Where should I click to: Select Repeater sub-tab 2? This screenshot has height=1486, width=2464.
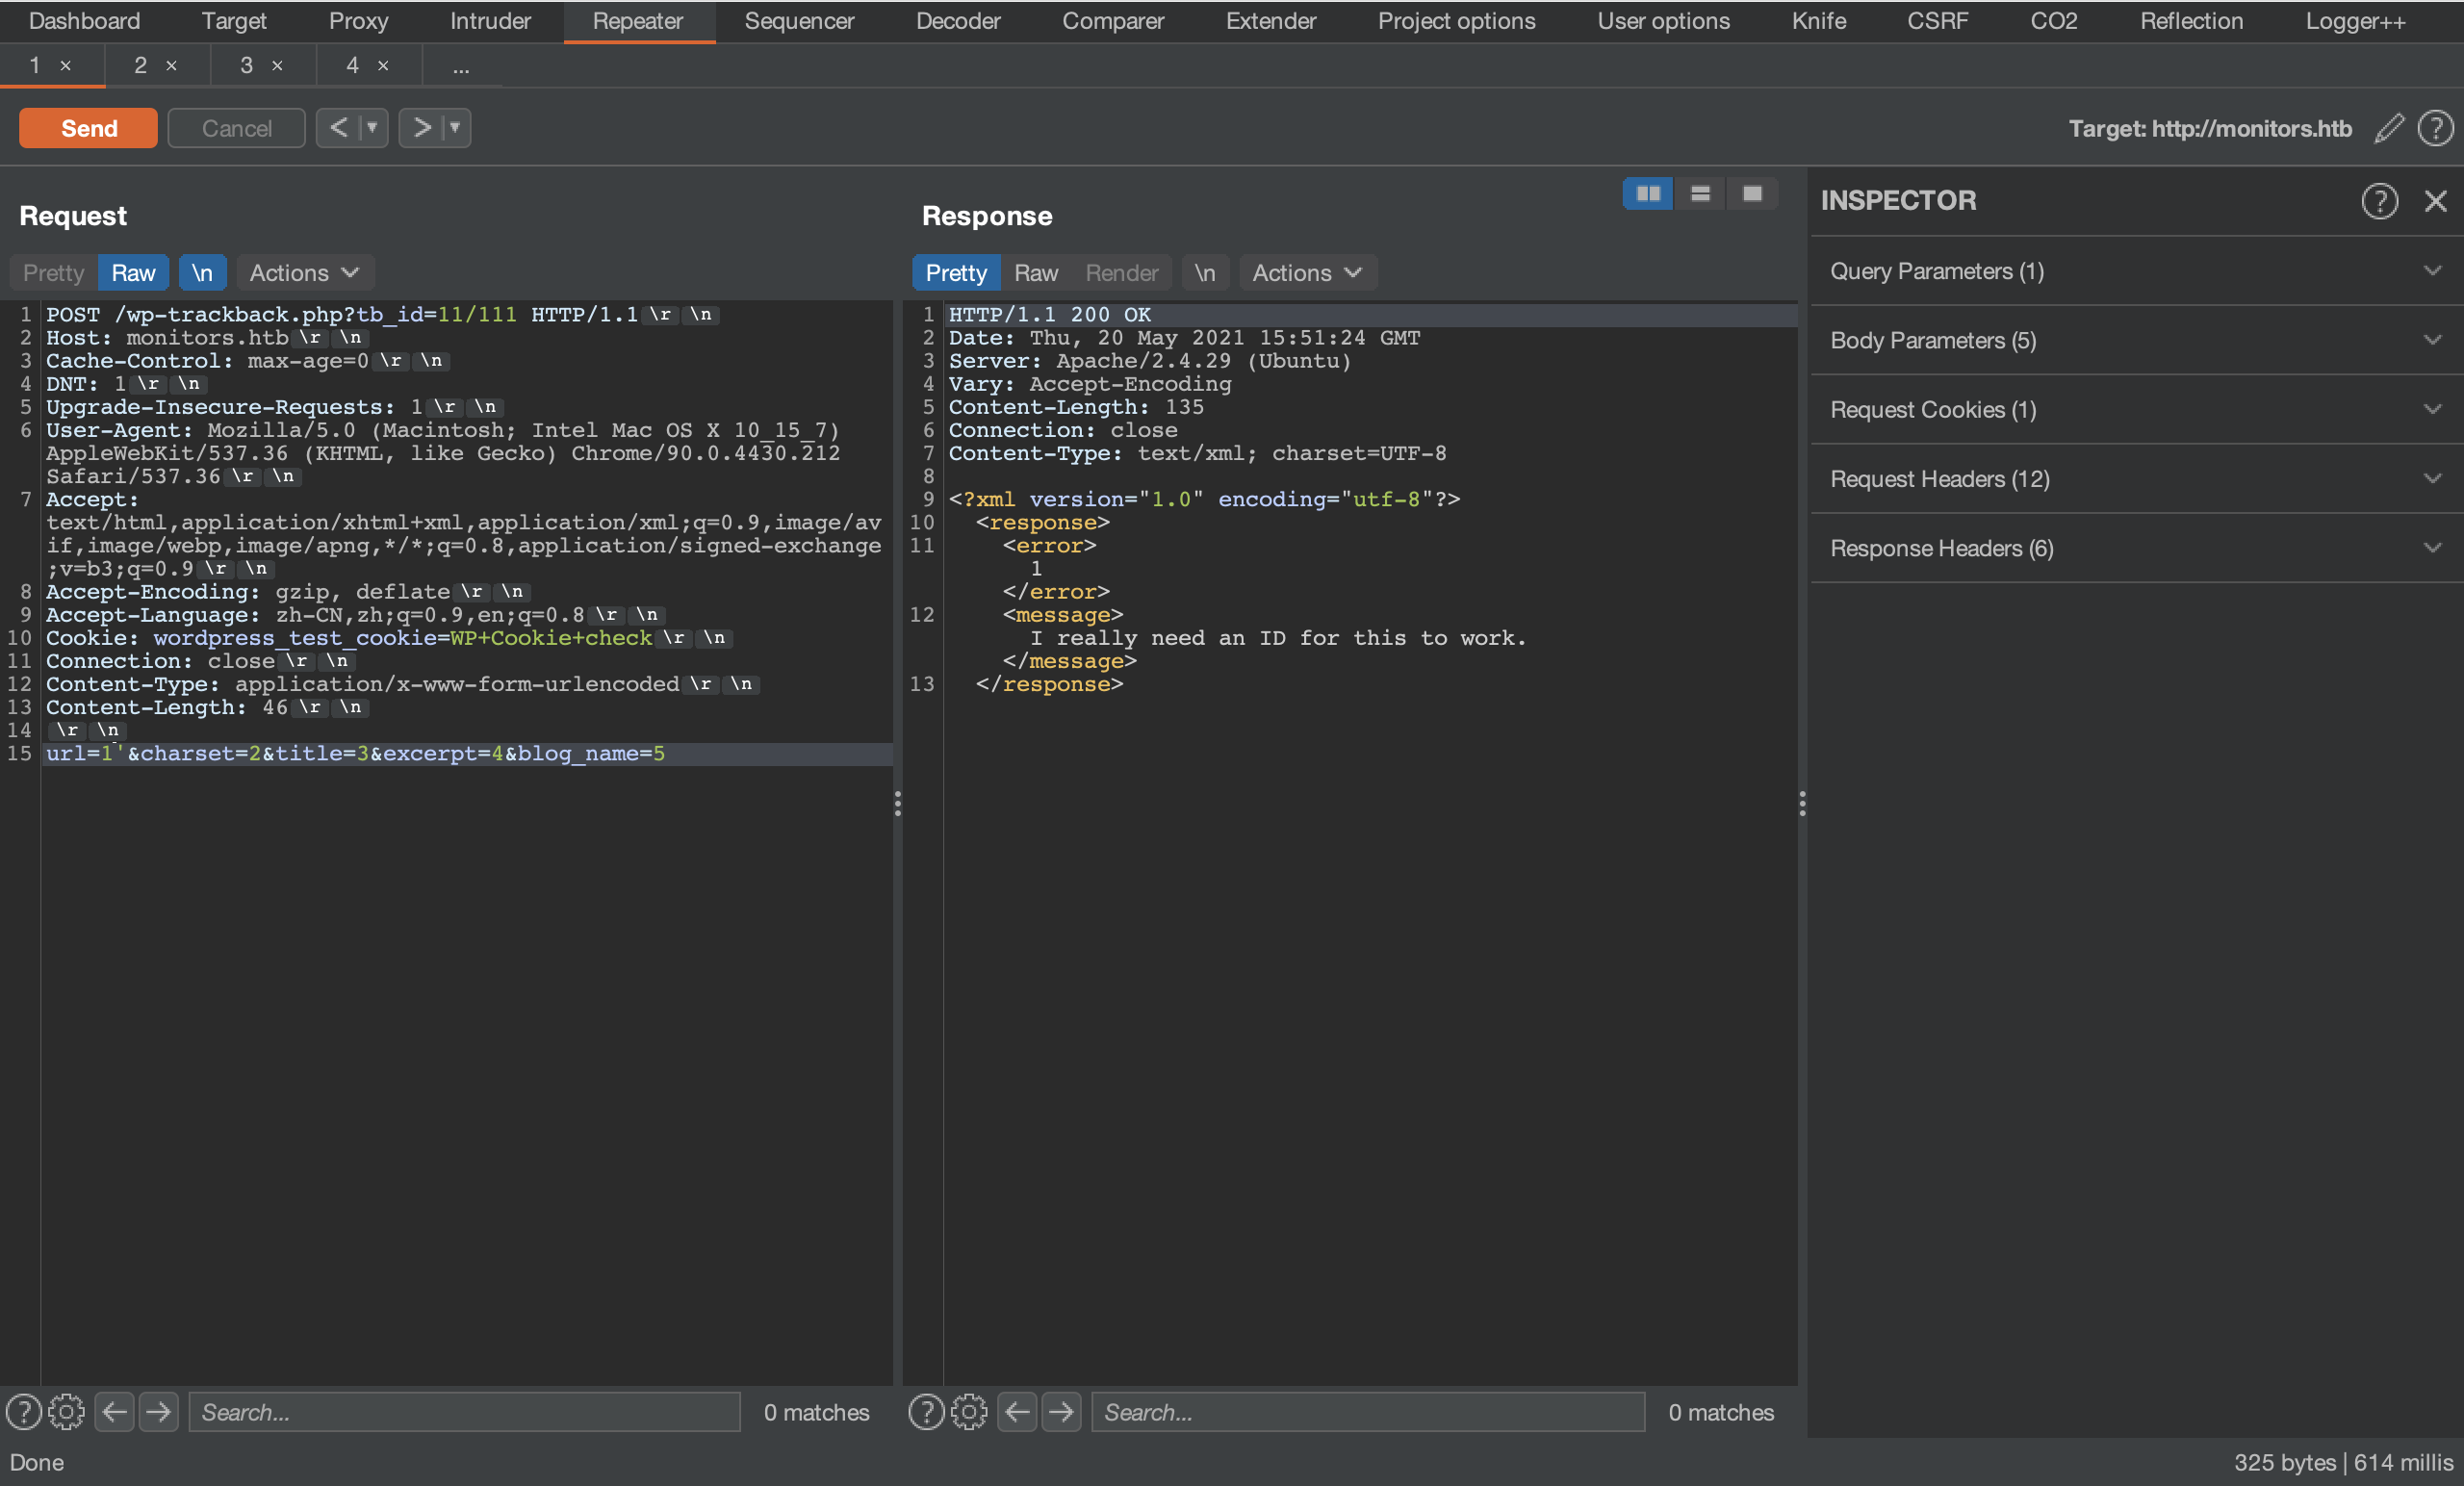pos(140,65)
